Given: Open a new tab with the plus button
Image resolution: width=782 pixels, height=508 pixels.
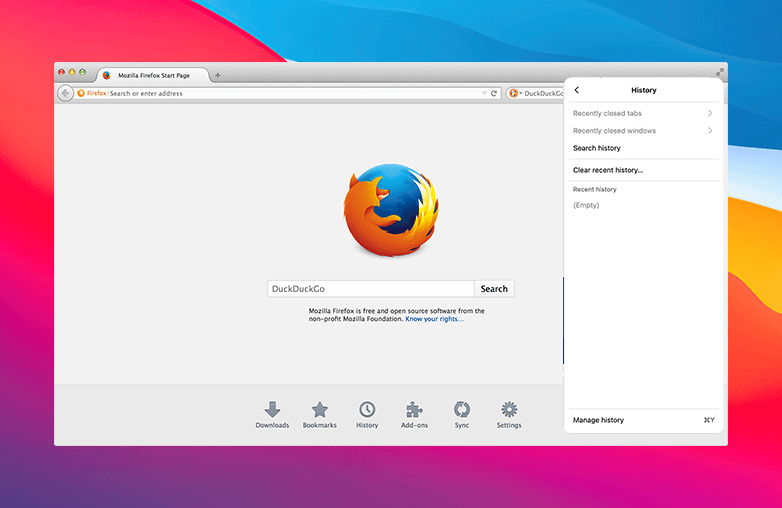Looking at the screenshot, I should point(217,75).
